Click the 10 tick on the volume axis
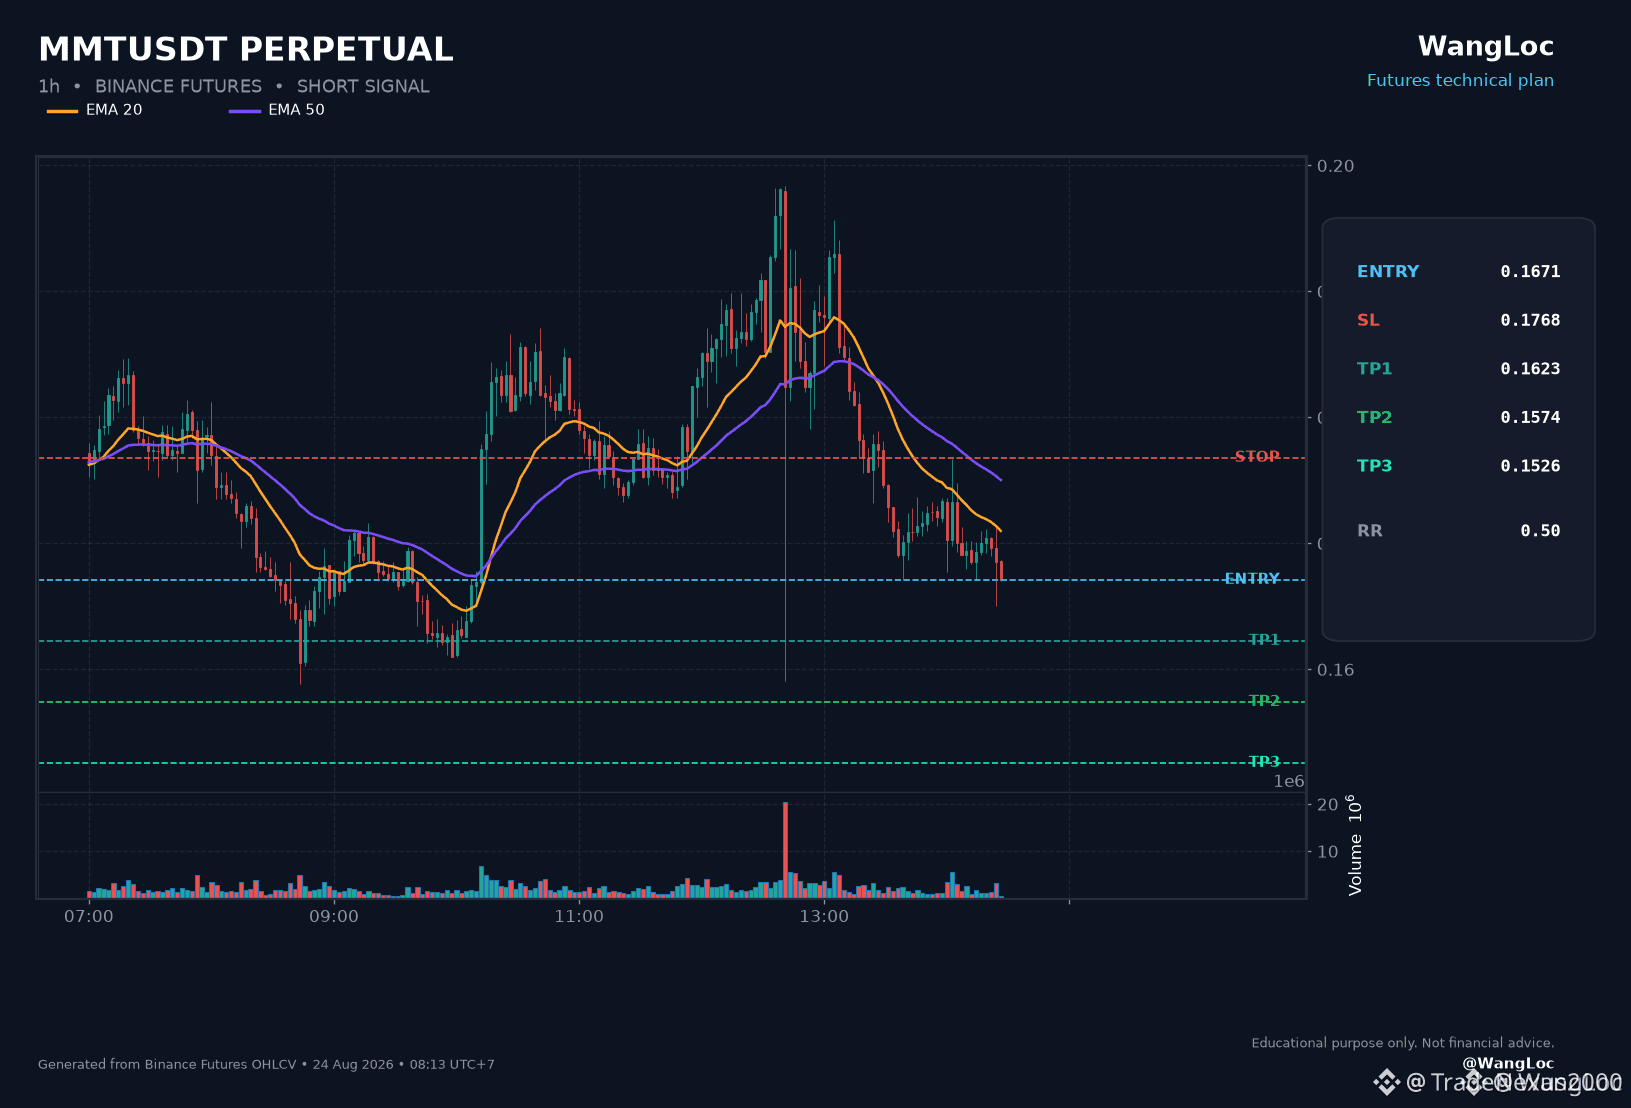The width and height of the screenshot is (1631, 1108). (x=1328, y=852)
